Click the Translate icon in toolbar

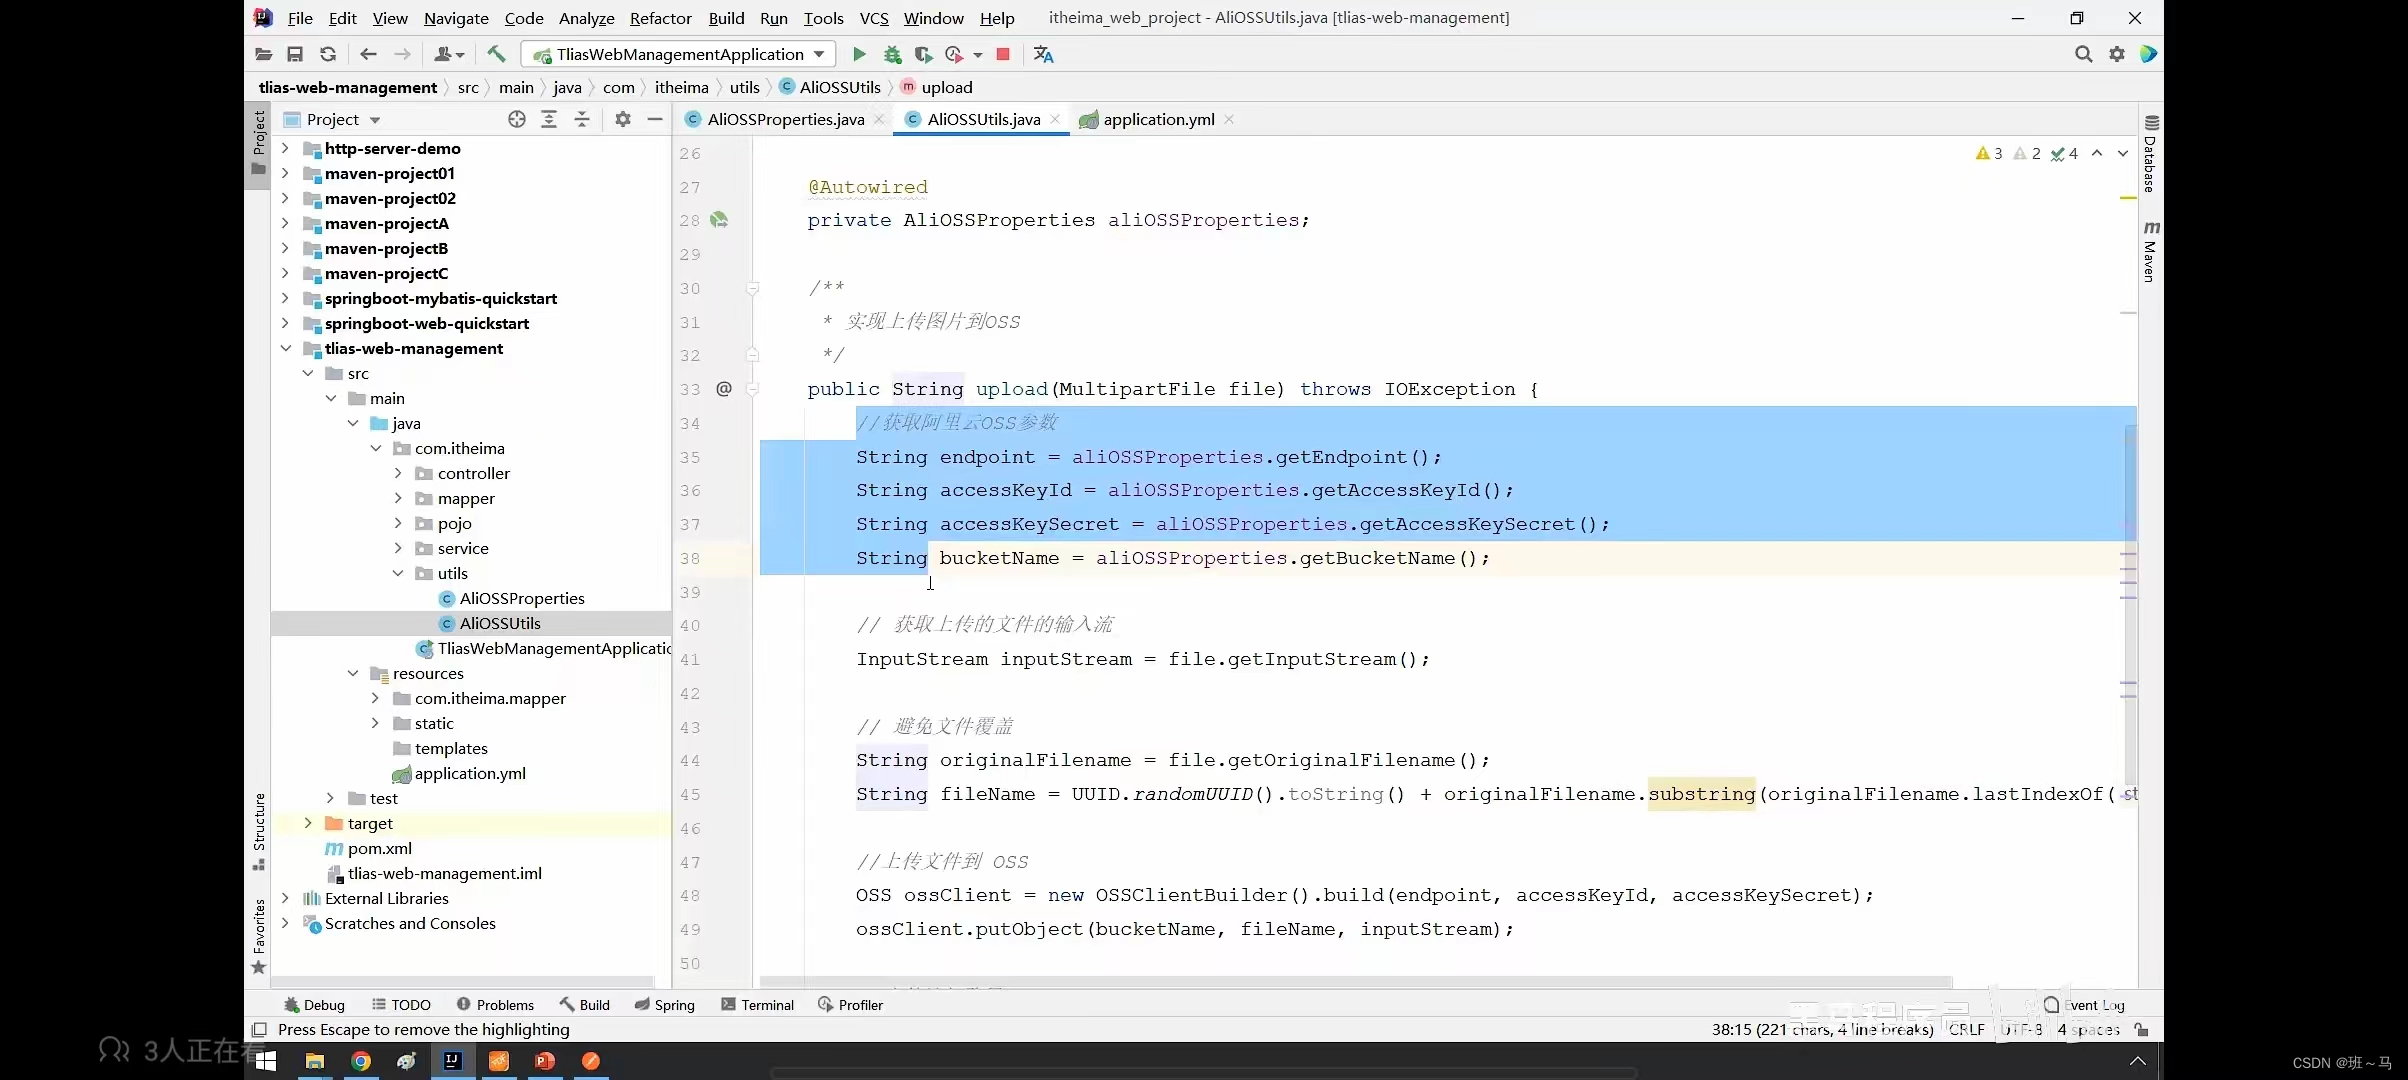point(1043,54)
